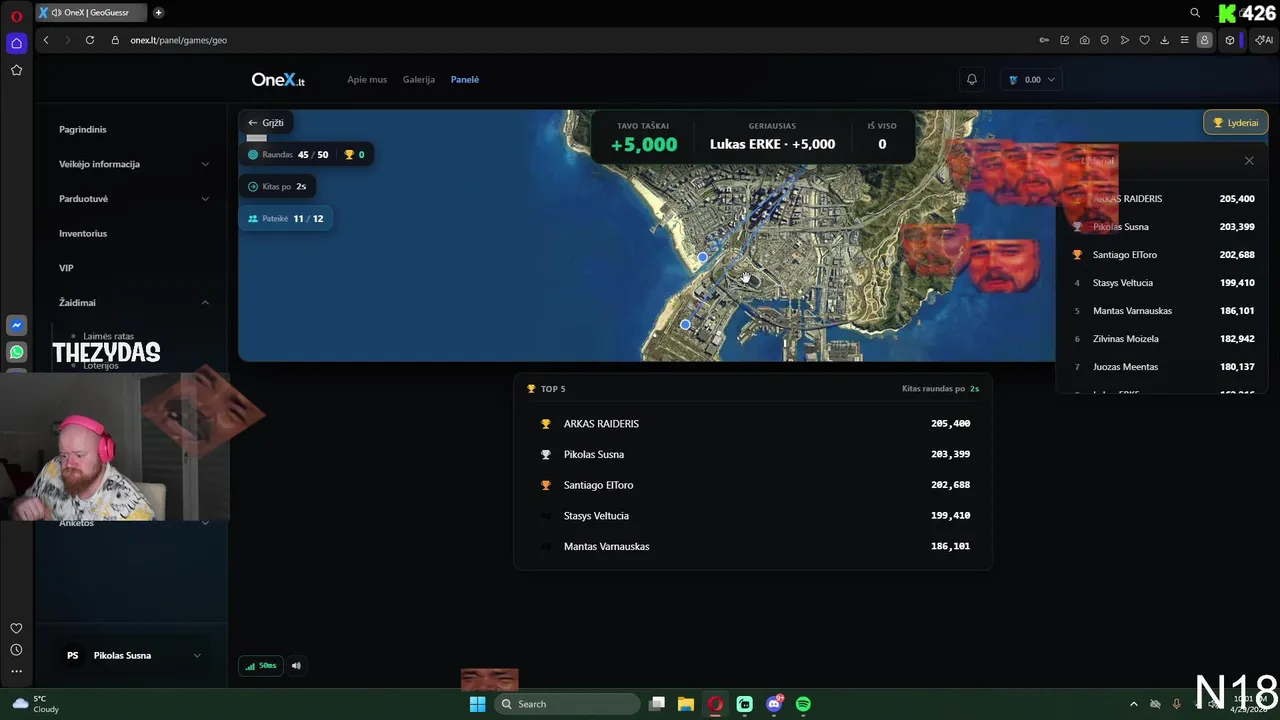Open the send / flow arrow icon
1280x720 pixels.
click(1124, 40)
